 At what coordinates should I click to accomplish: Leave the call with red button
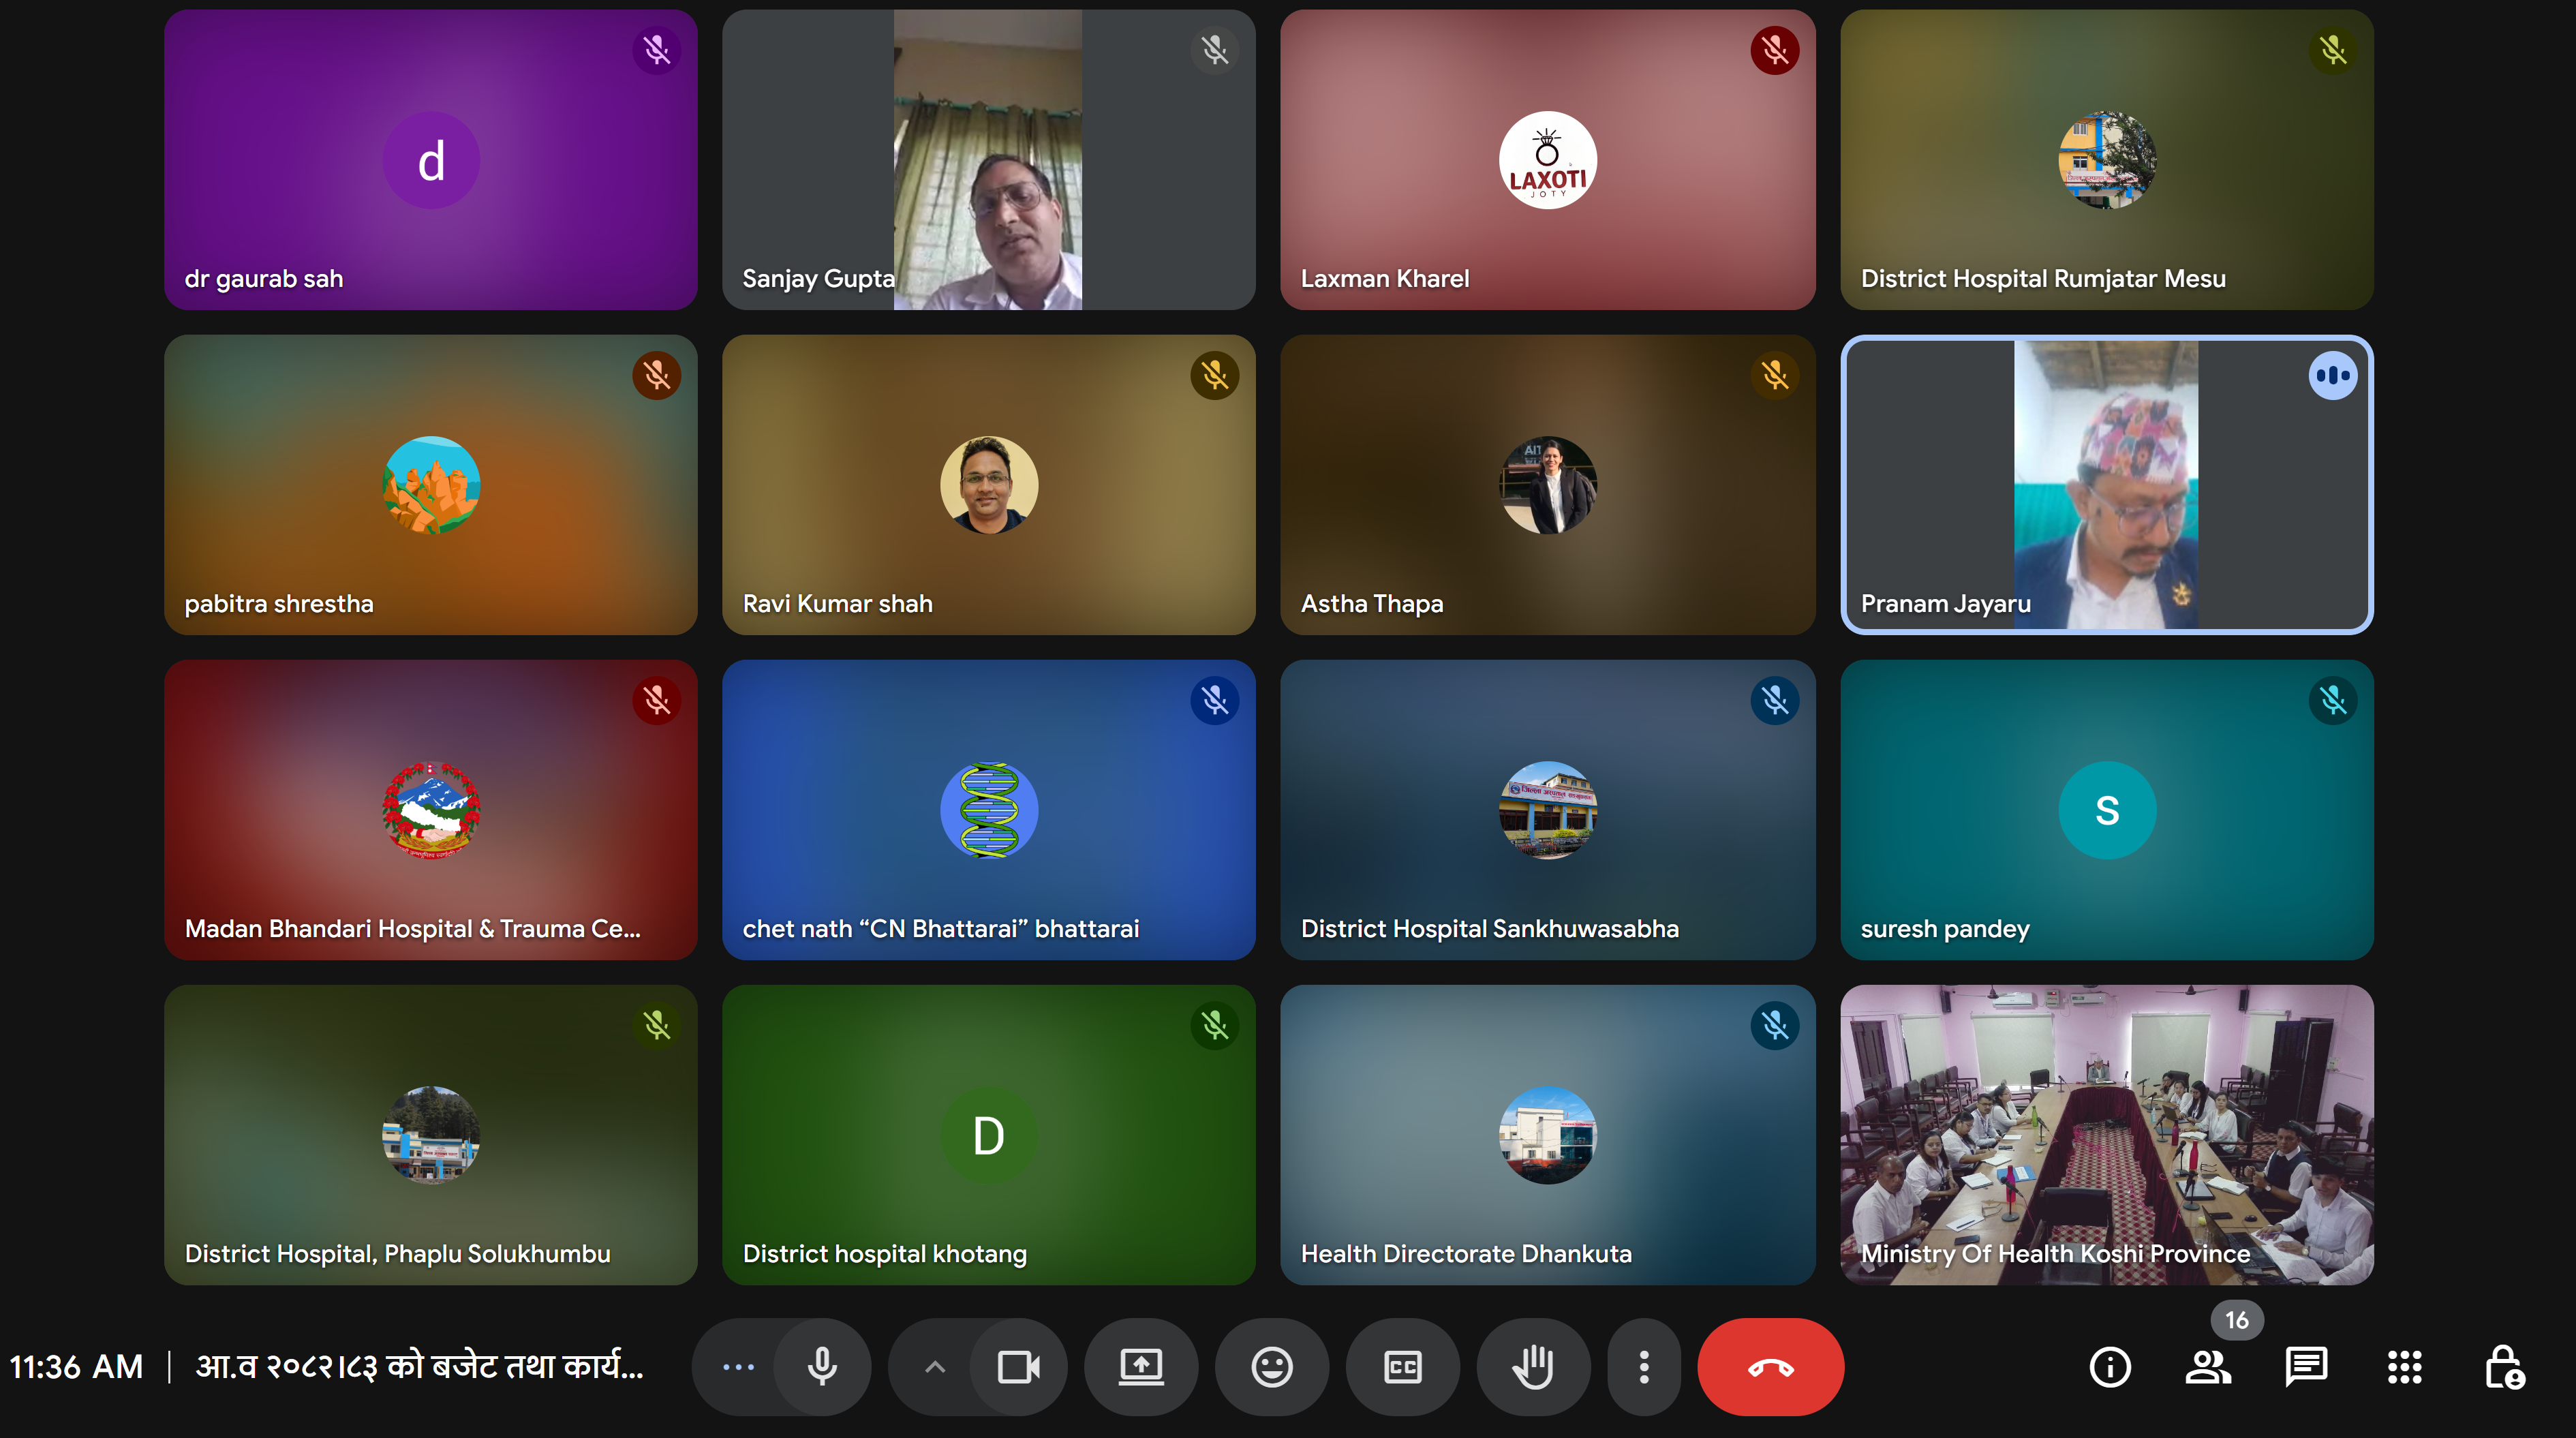(x=1770, y=1367)
